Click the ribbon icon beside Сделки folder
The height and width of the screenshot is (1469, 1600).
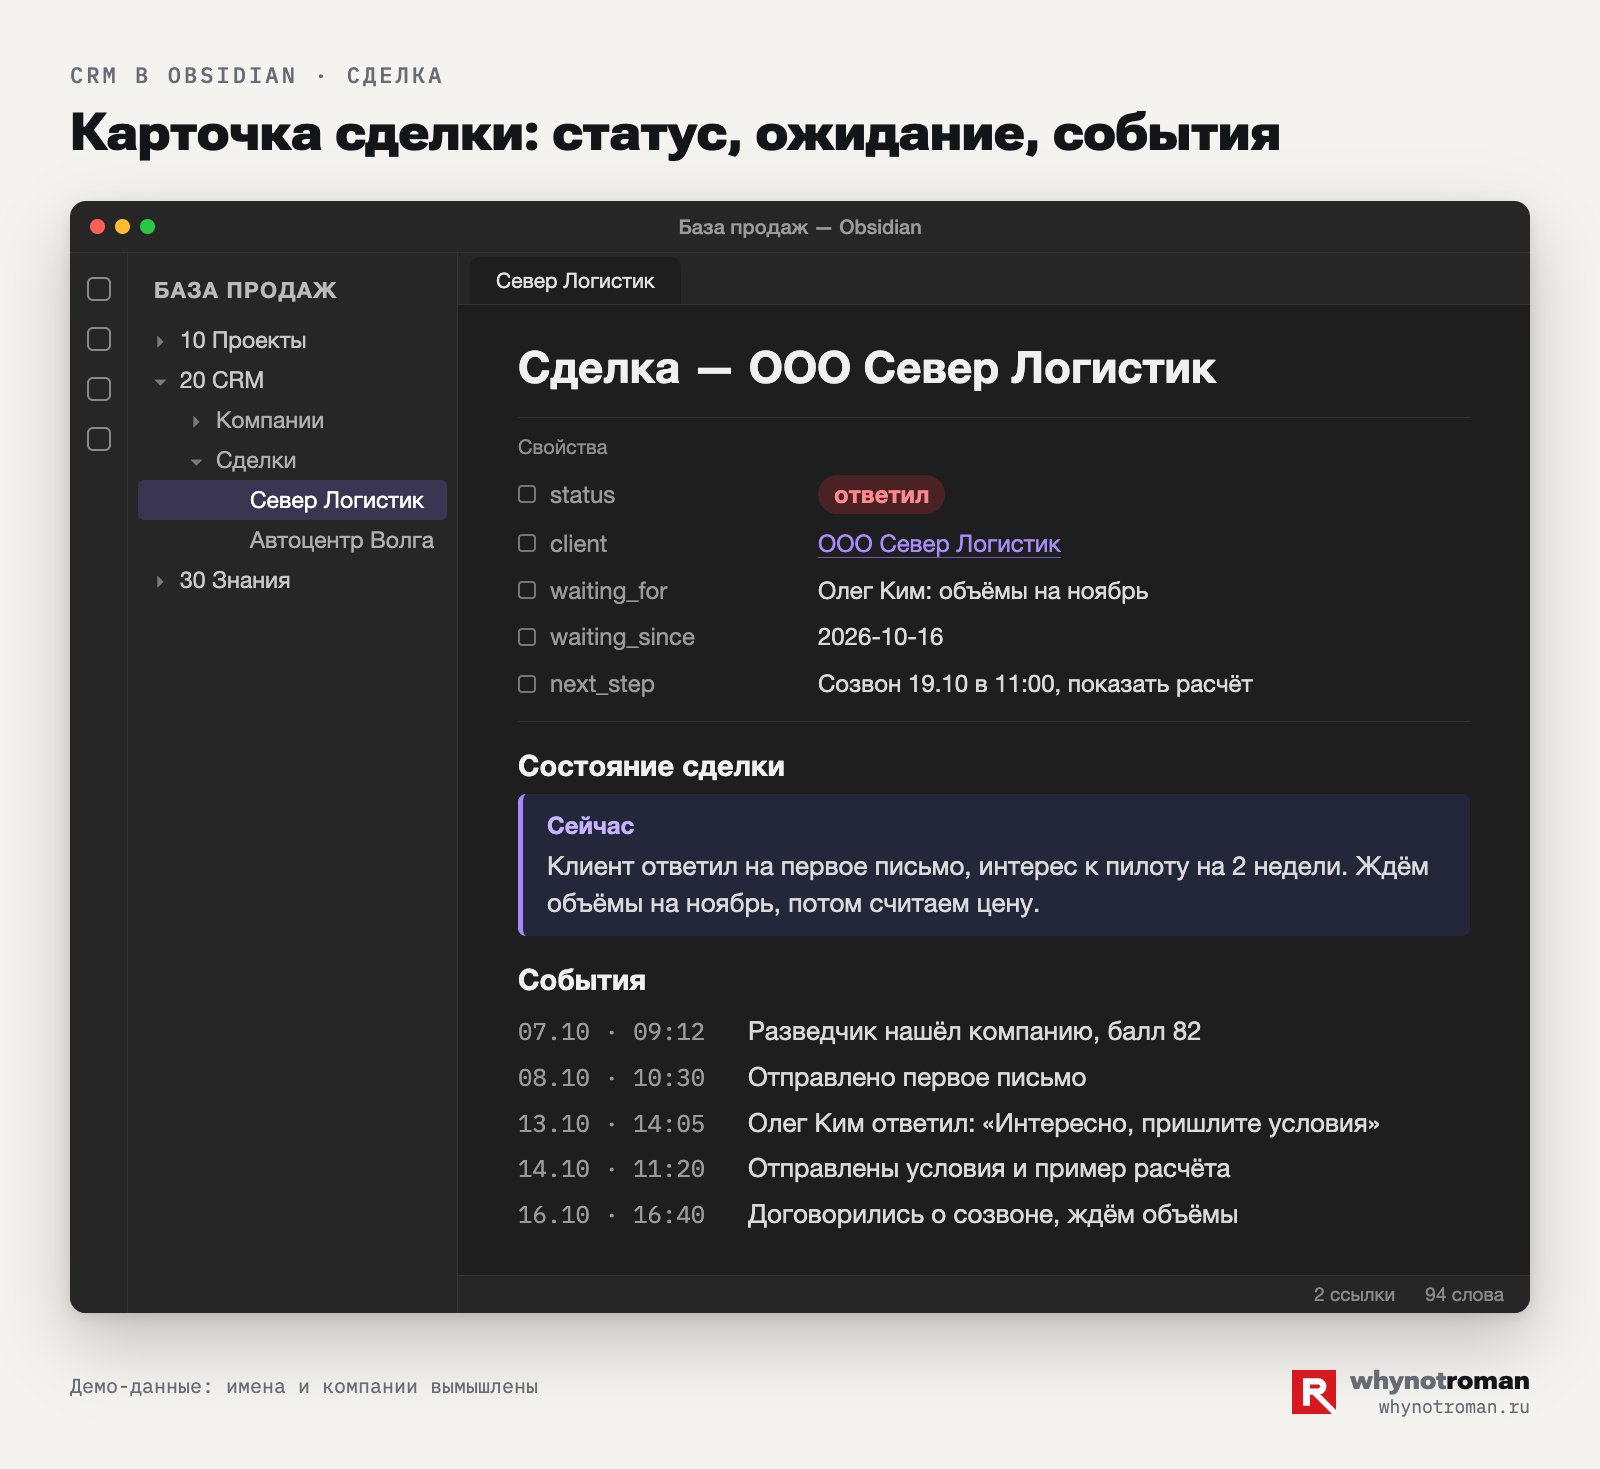[99, 439]
